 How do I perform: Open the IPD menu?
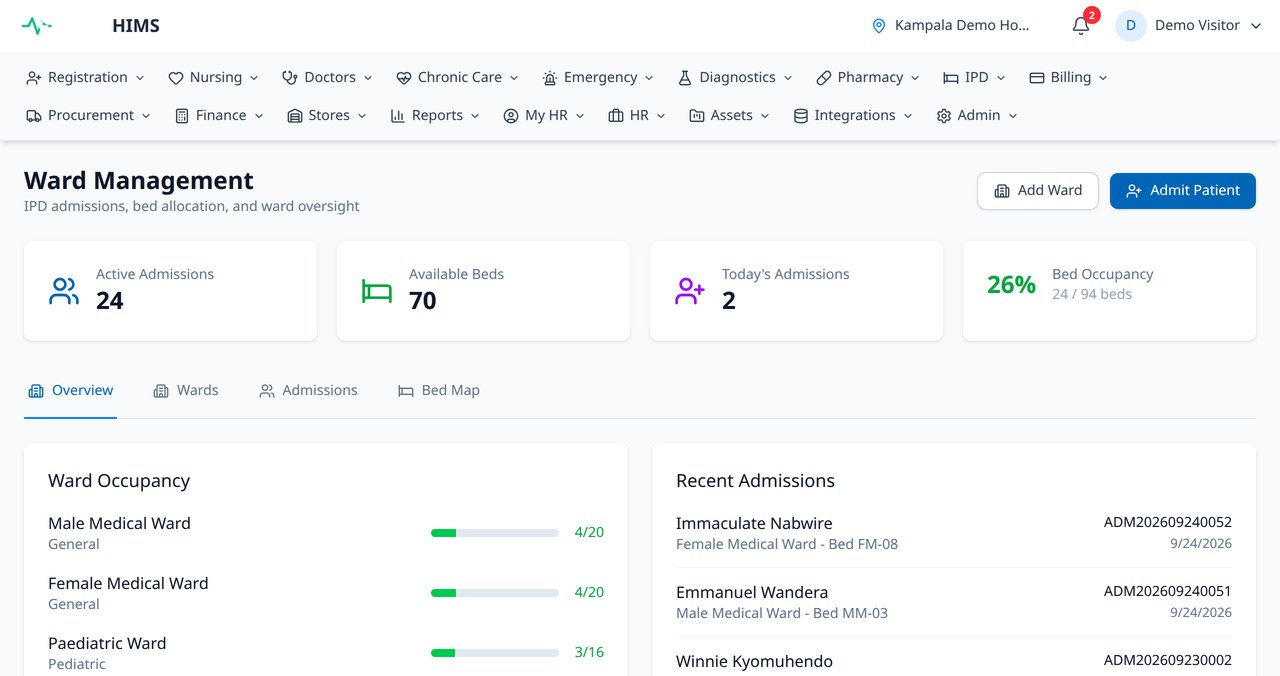click(974, 78)
